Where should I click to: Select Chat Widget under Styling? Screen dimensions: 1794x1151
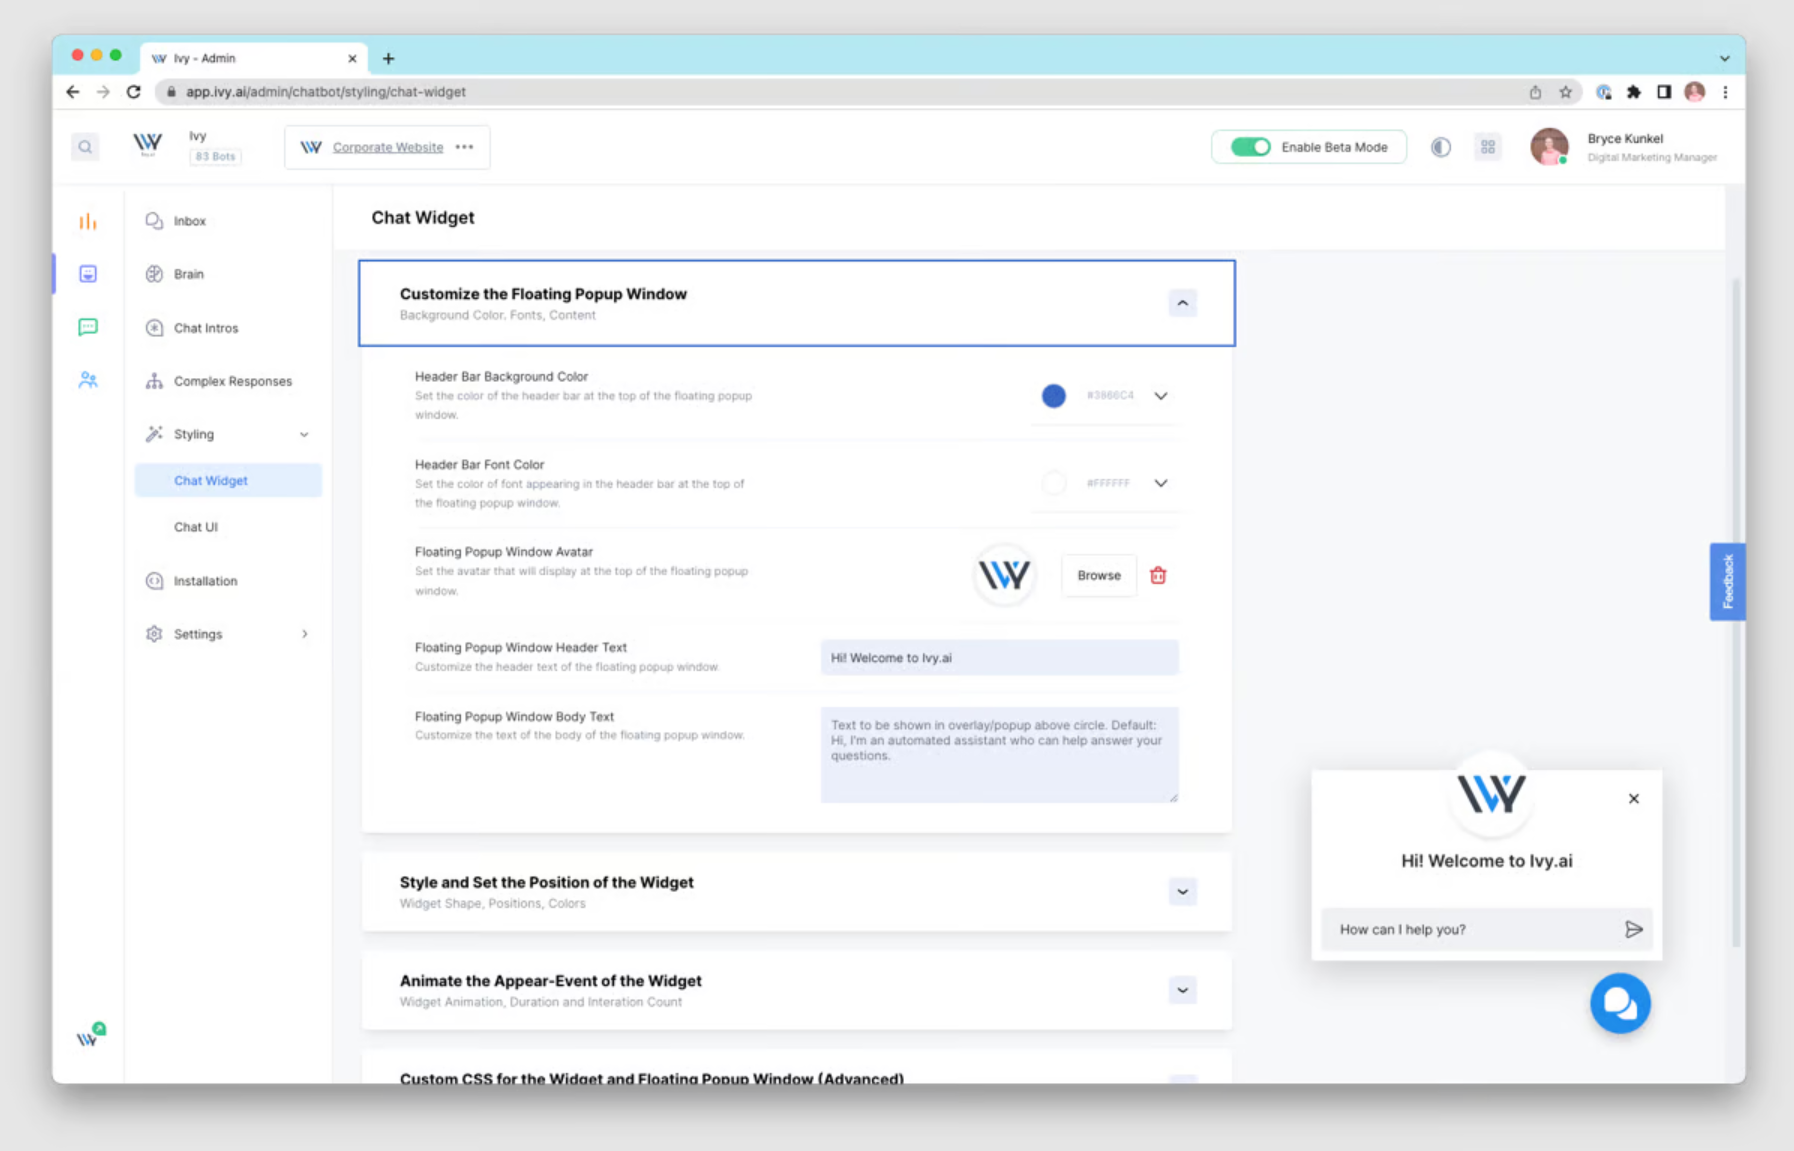click(x=228, y=481)
